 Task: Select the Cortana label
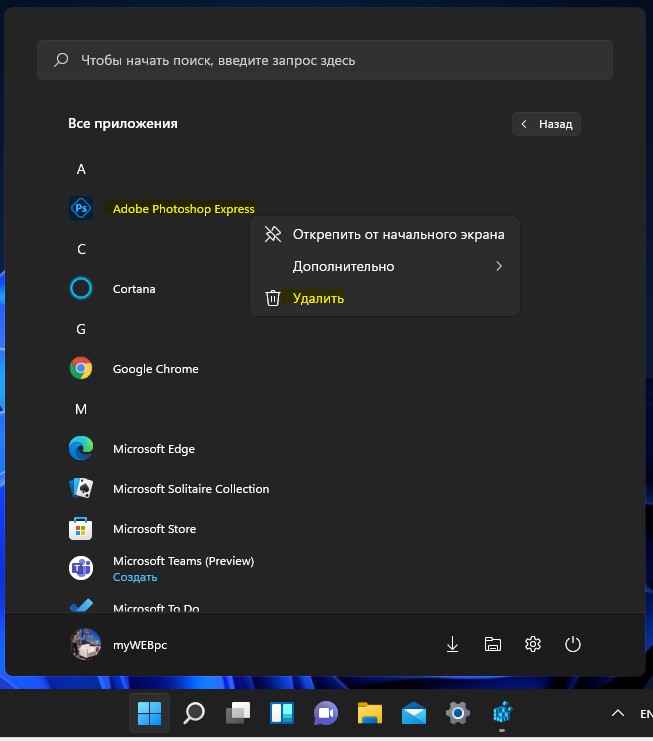pos(134,289)
